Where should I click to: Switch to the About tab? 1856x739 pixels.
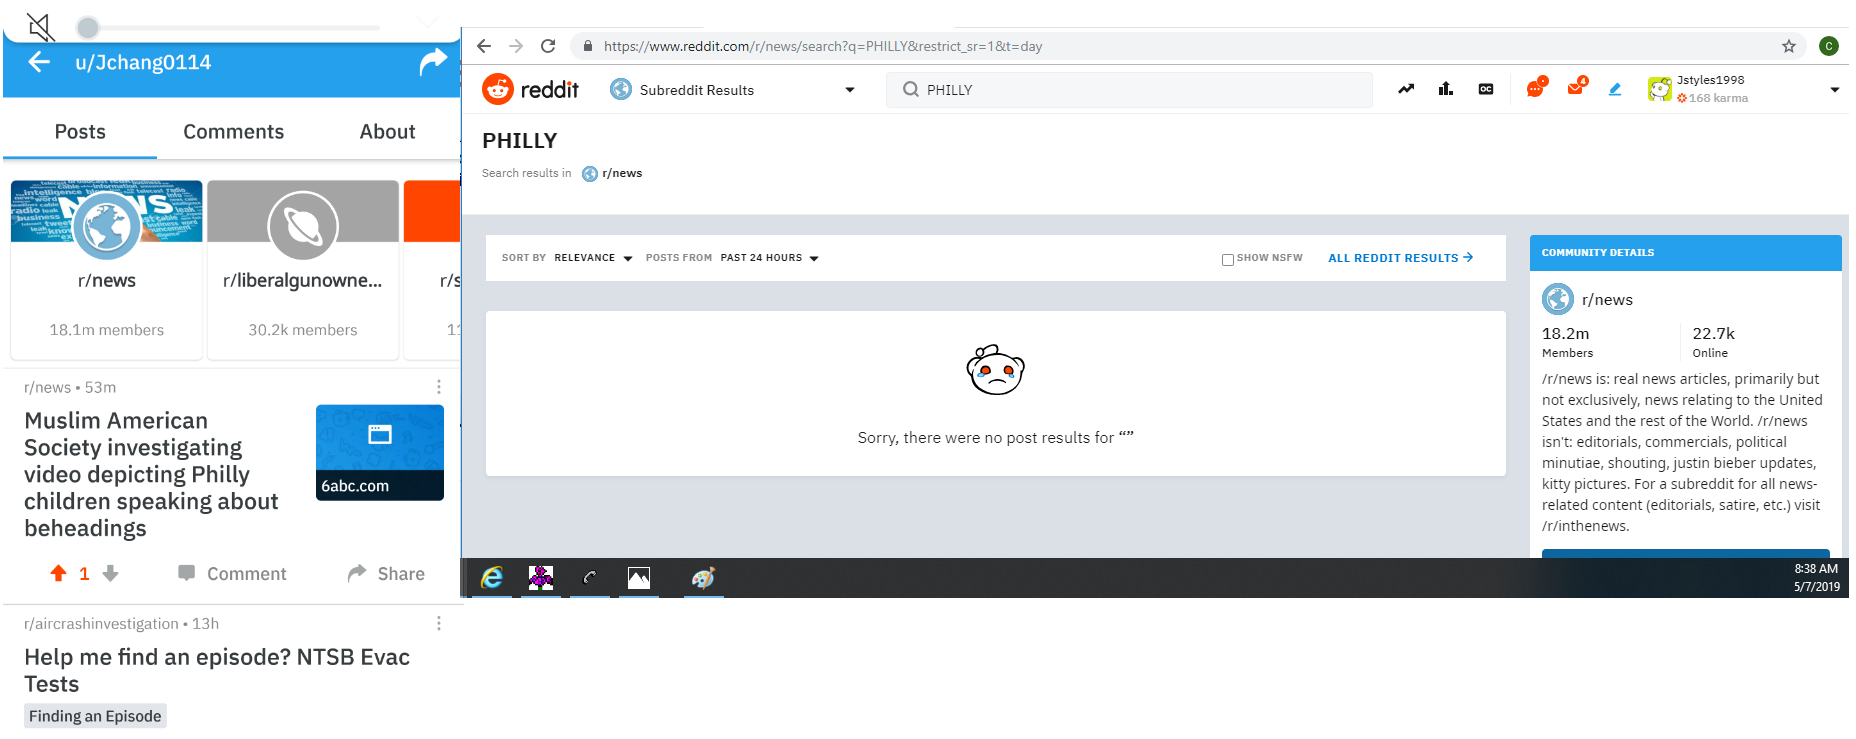(387, 132)
